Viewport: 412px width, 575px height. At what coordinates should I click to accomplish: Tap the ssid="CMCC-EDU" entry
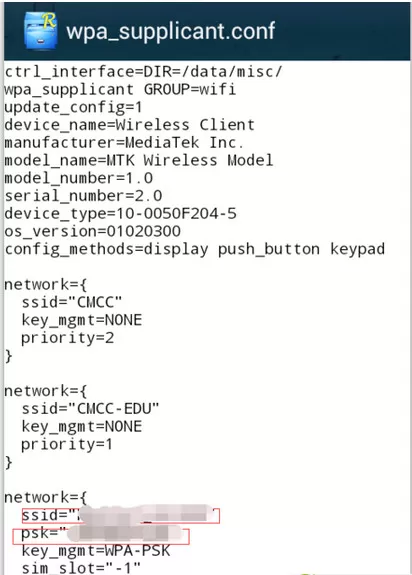(90, 409)
